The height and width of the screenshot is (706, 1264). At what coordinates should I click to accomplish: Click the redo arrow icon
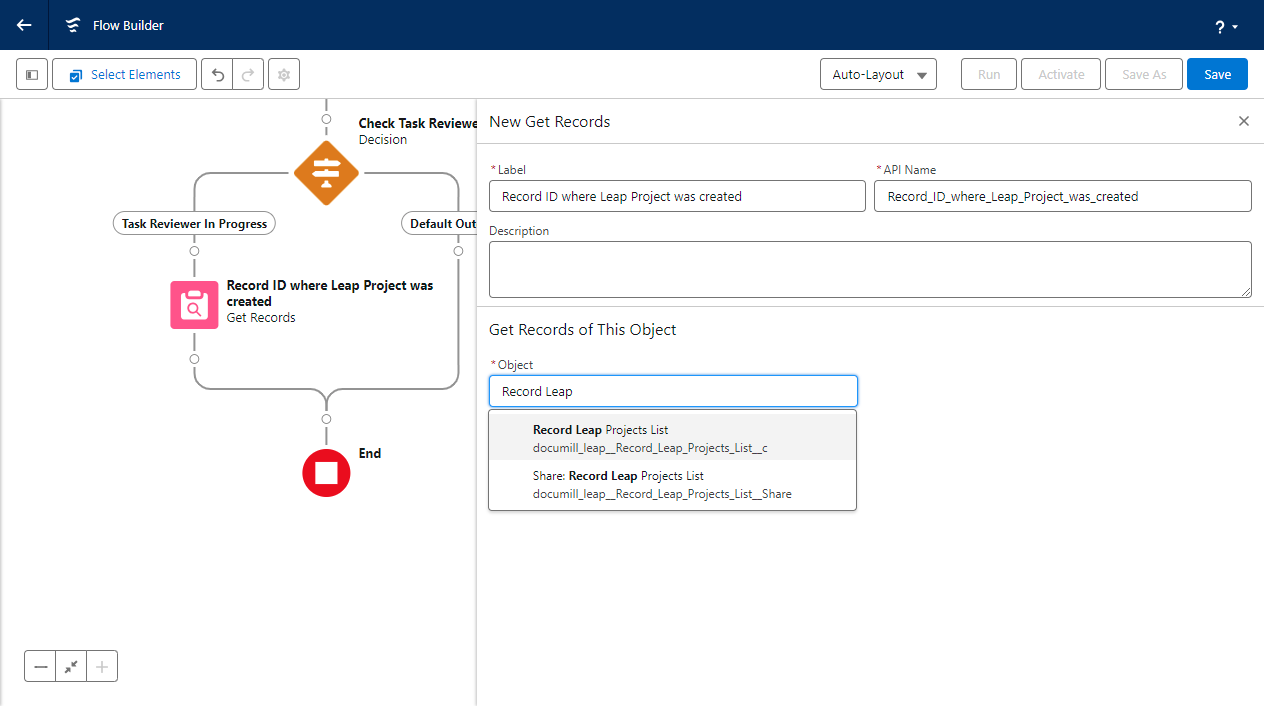tap(246, 74)
